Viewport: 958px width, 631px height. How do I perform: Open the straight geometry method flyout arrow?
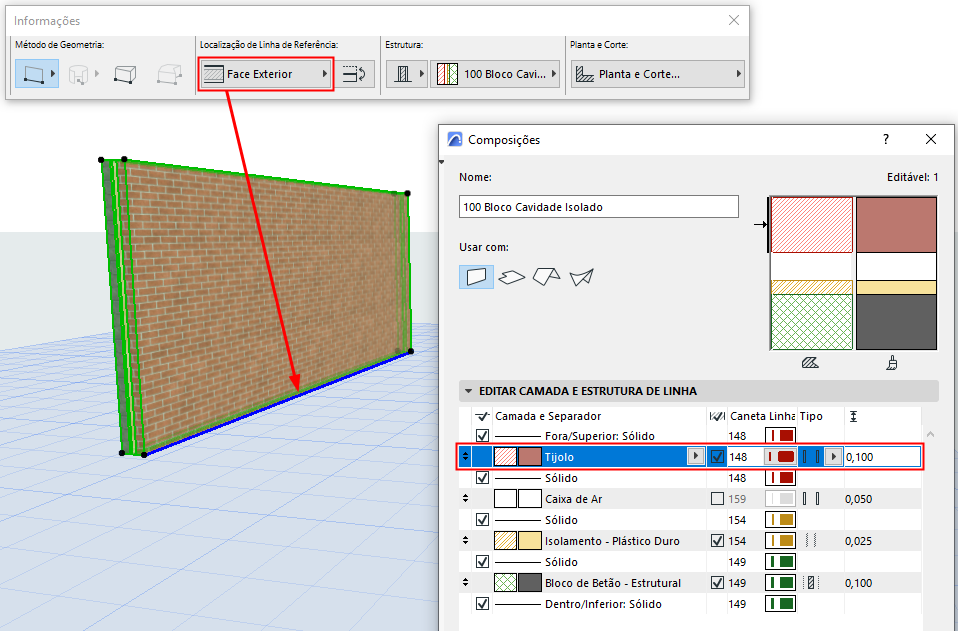point(53,74)
